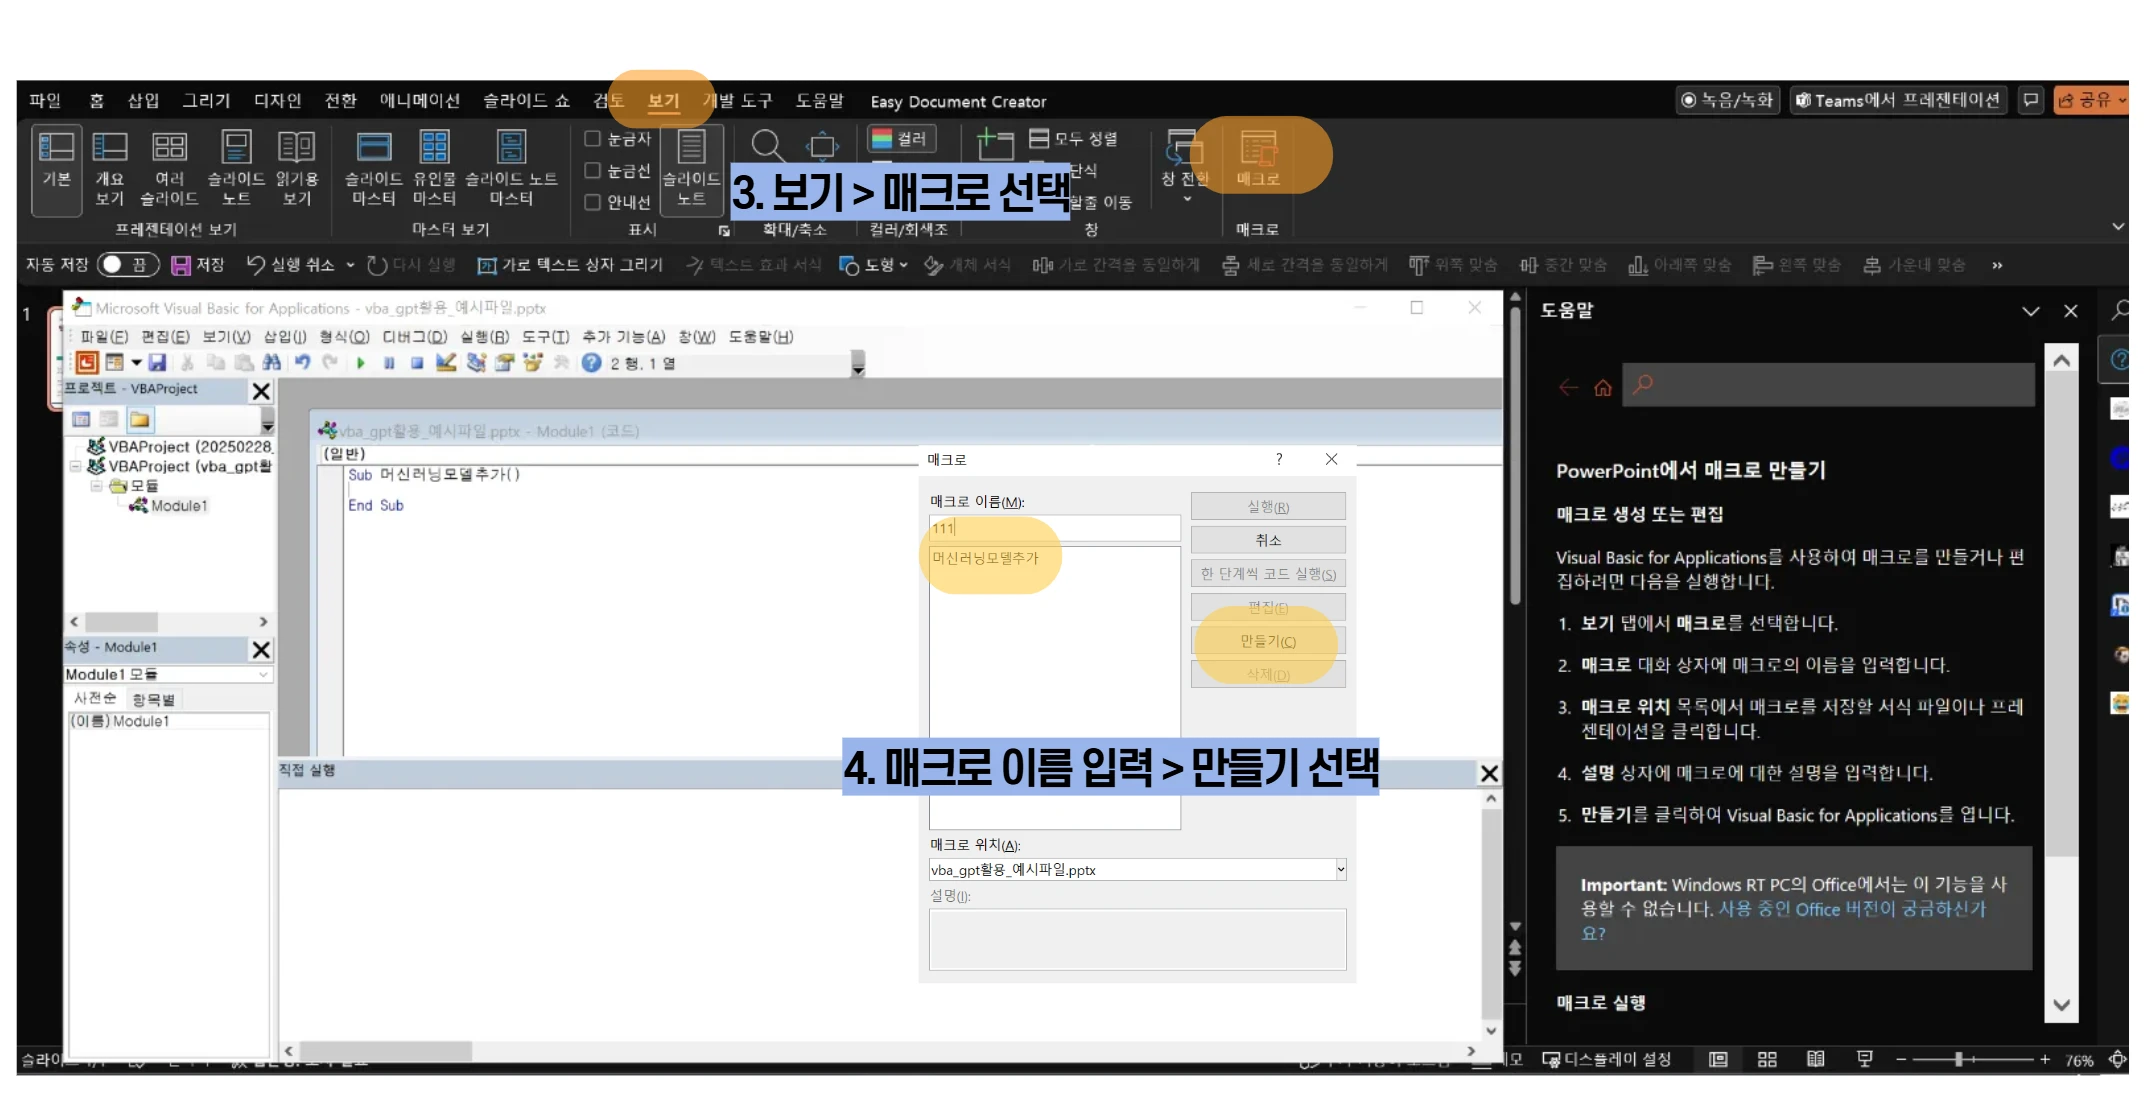This screenshot has height=1106, width=2154.
Task: Collapse the ribbon with chevron
Action: click(2117, 227)
